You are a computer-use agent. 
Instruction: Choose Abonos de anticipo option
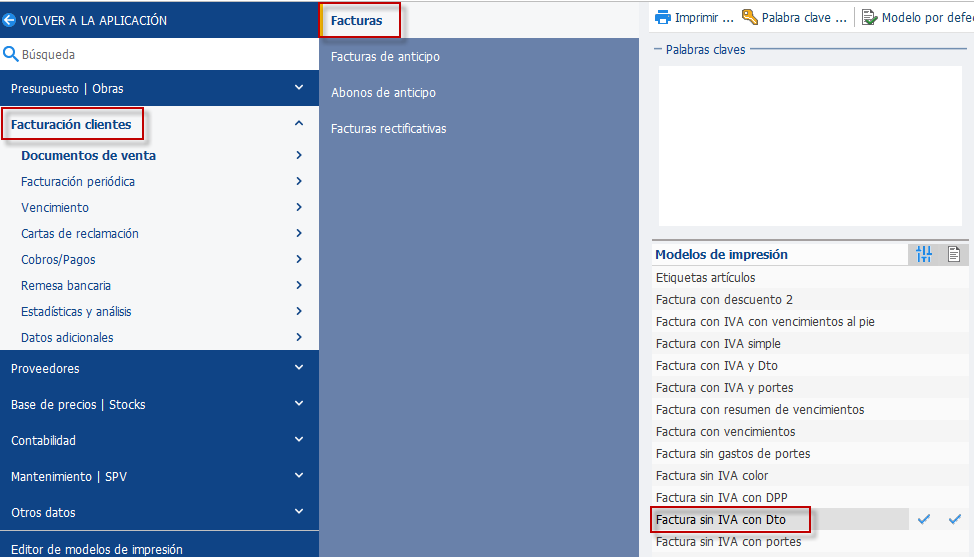click(383, 93)
